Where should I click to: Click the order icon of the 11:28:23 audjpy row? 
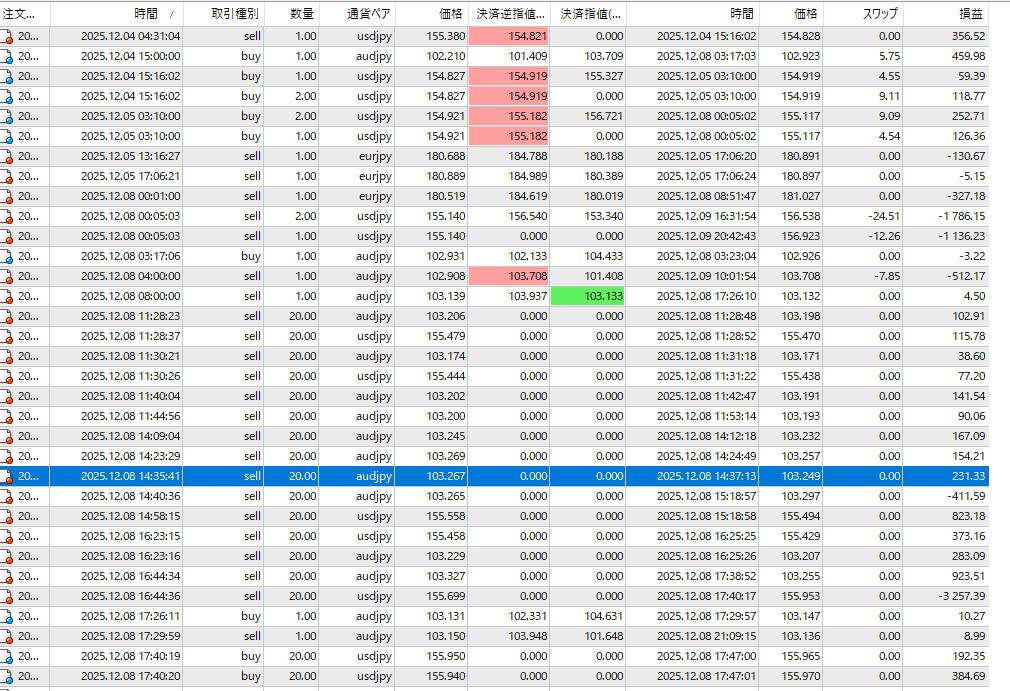[7, 316]
